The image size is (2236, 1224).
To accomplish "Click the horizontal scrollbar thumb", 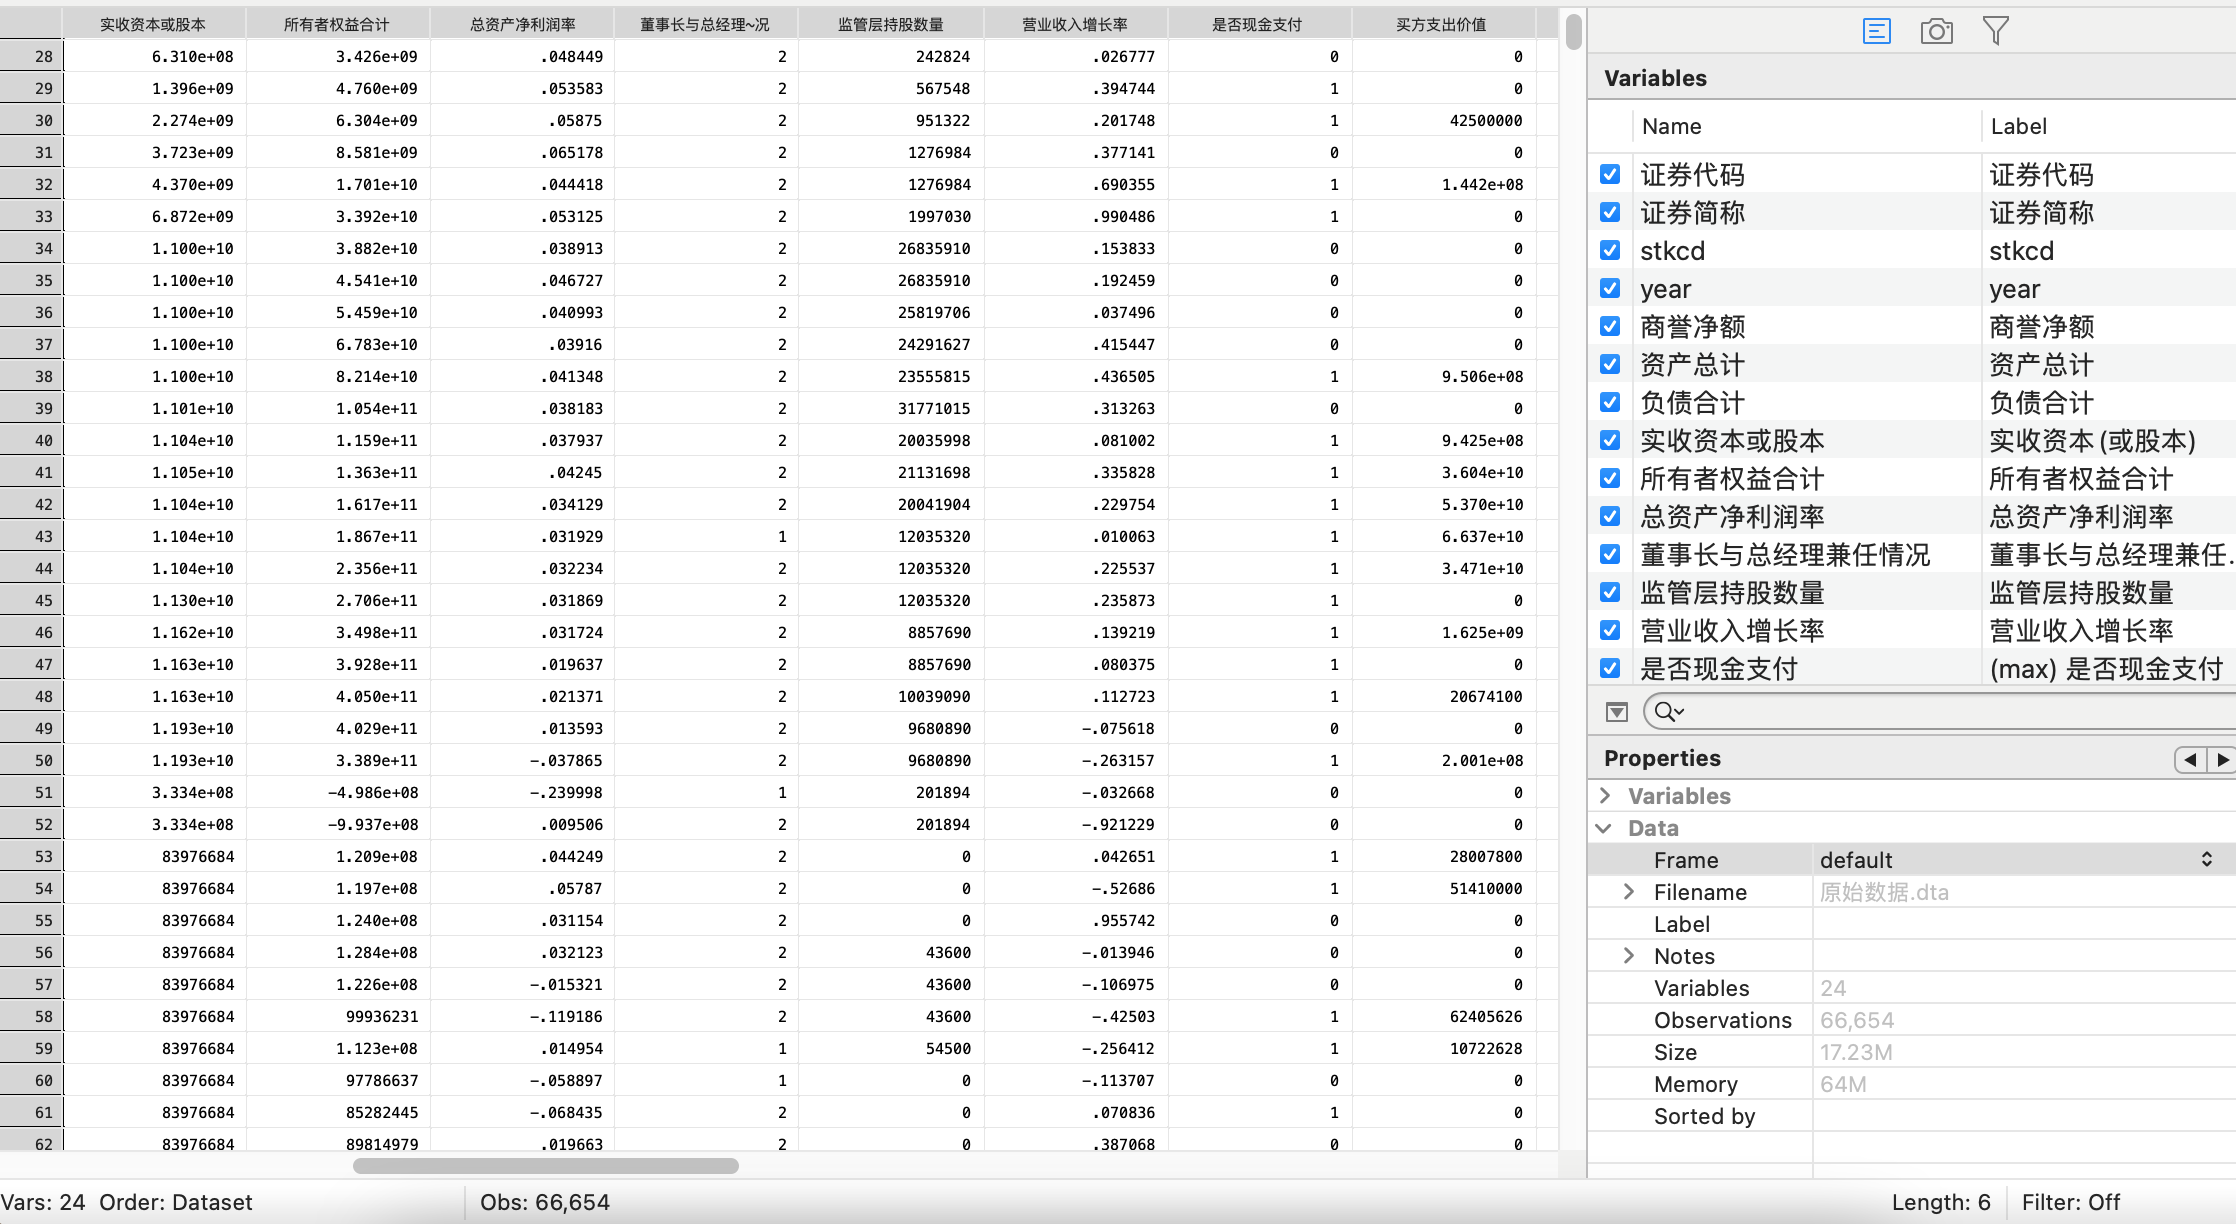I will coord(546,1166).
